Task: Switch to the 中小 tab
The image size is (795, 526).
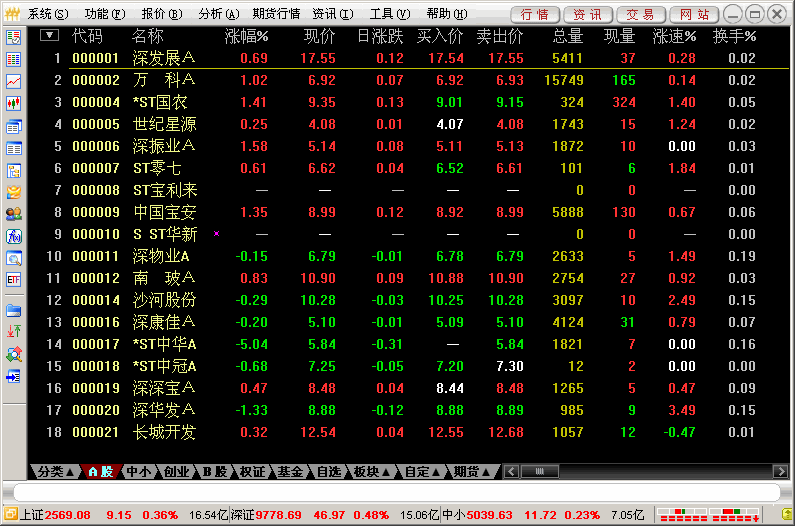Action: pyautogui.click(x=138, y=472)
